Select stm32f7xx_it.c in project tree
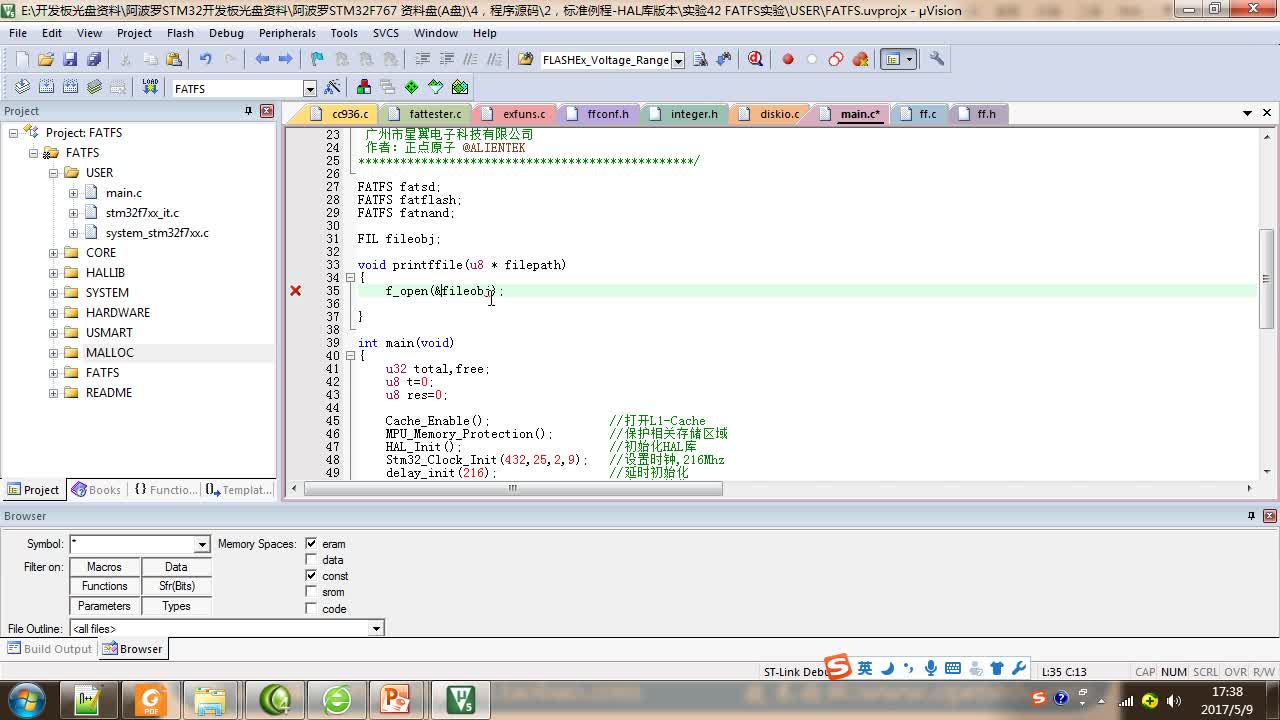 tap(142, 213)
